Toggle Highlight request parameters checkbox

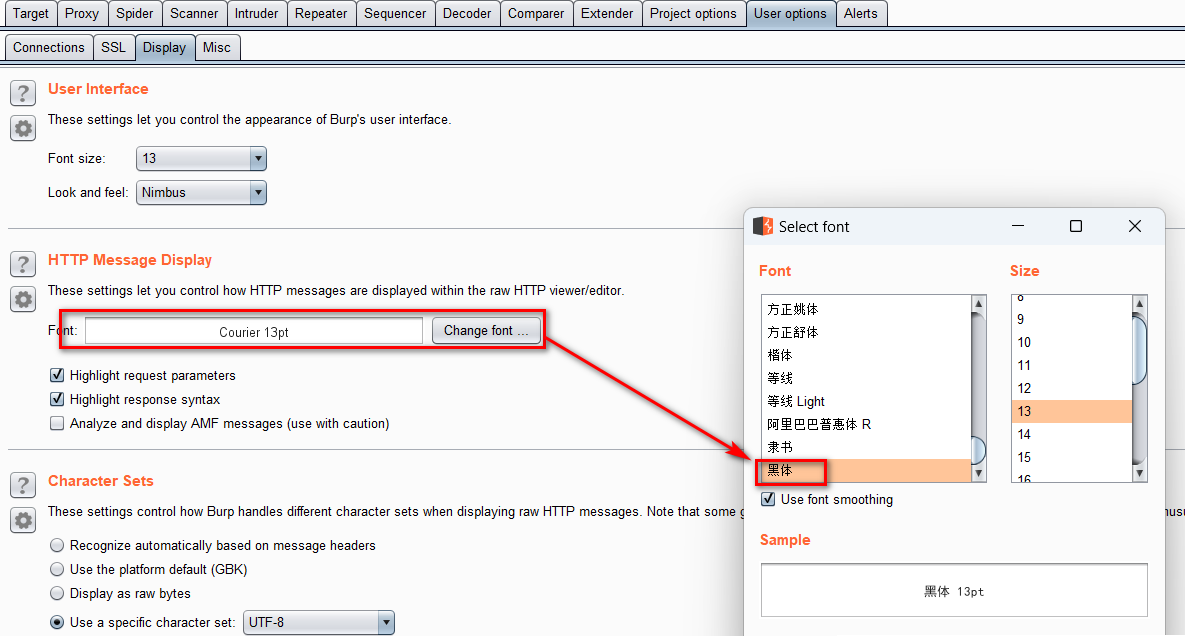tap(57, 375)
